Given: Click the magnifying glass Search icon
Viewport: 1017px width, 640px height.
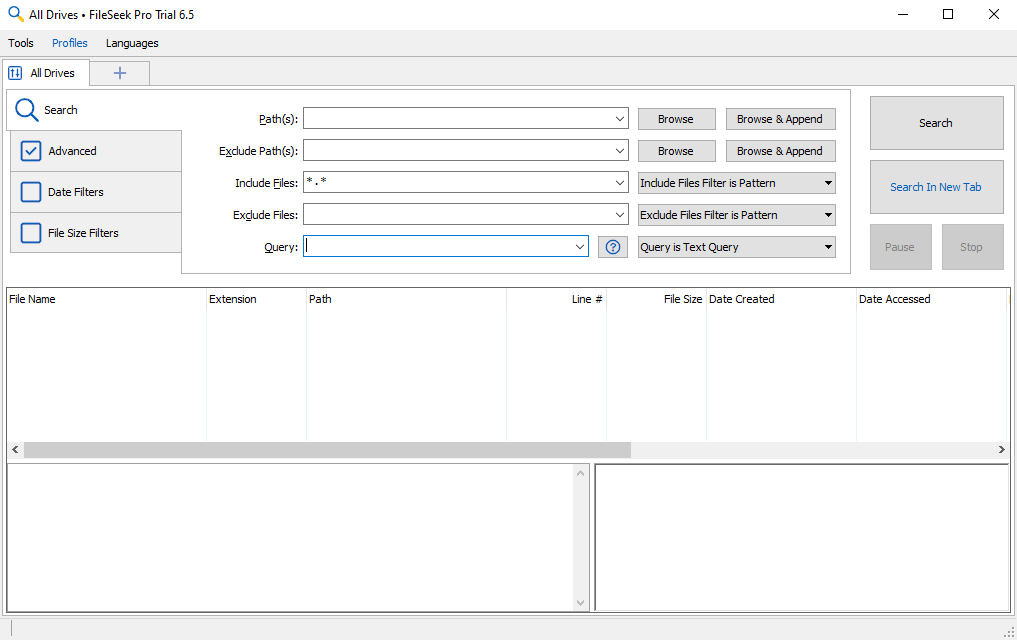Looking at the screenshot, I should click(27, 110).
